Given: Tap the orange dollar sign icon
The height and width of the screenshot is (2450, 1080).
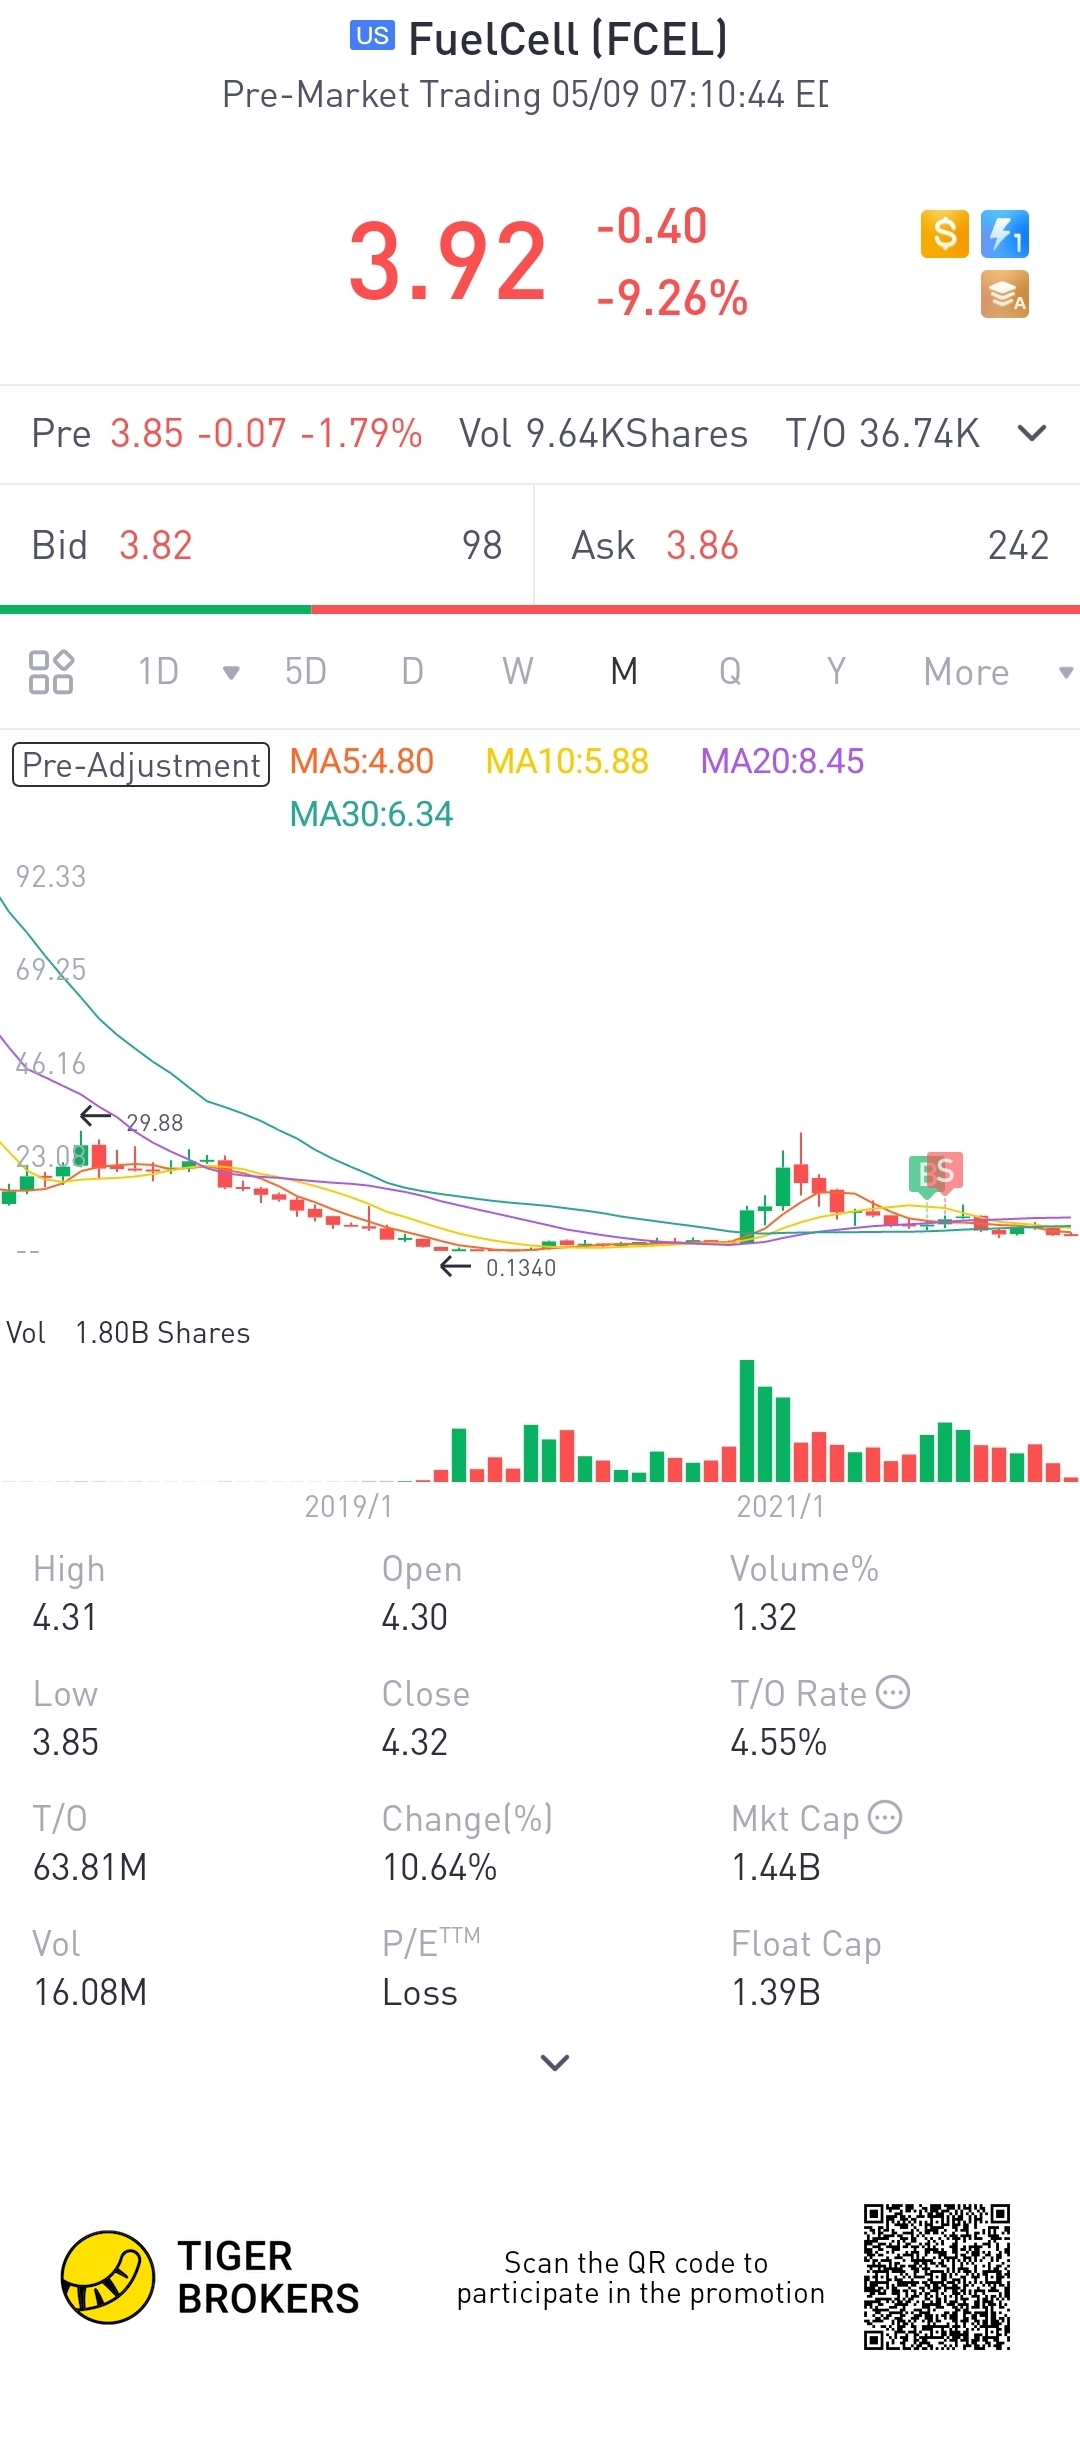Looking at the screenshot, I should pyautogui.click(x=944, y=234).
